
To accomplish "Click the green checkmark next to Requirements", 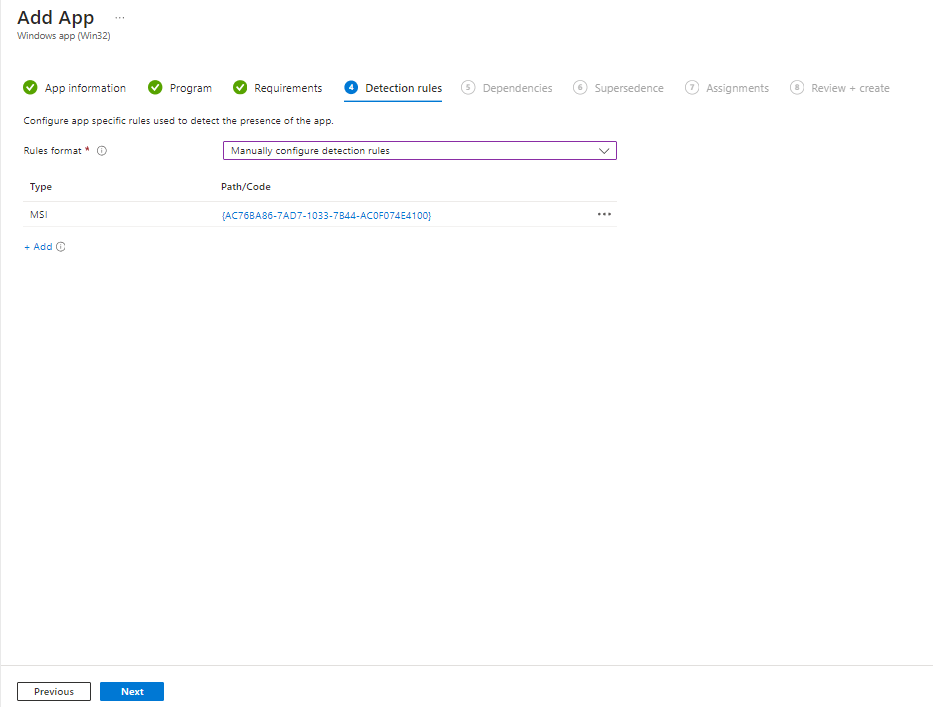I will [240, 88].
